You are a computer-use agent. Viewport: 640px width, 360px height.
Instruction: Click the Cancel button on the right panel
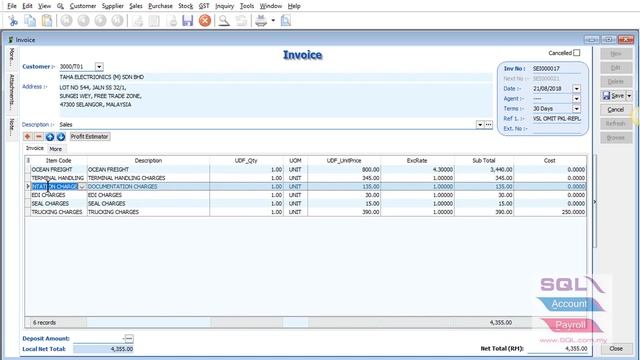[616, 110]
